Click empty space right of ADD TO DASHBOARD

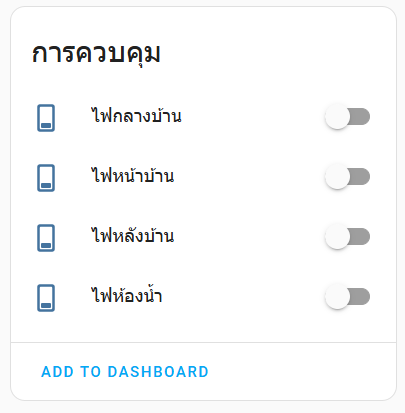coord(300,372)
